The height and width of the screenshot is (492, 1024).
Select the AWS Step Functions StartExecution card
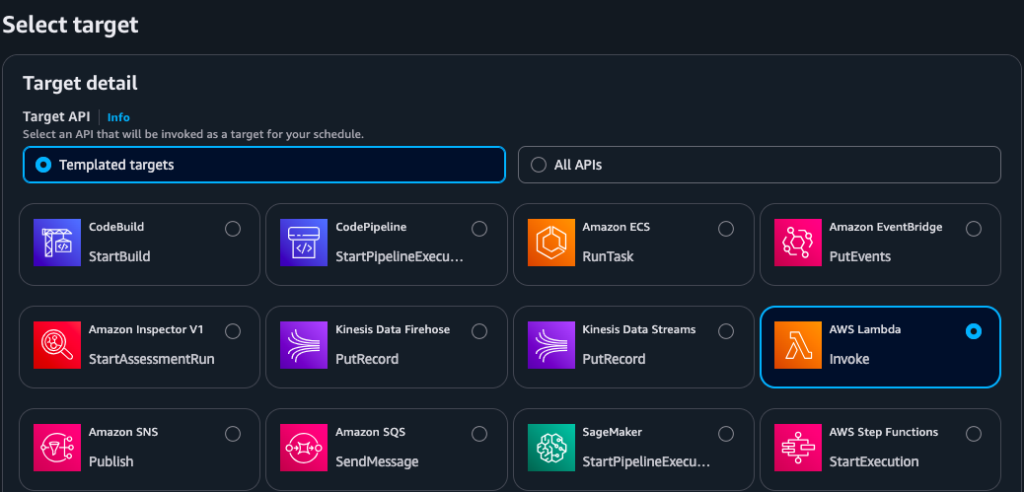tap(880, 449)
